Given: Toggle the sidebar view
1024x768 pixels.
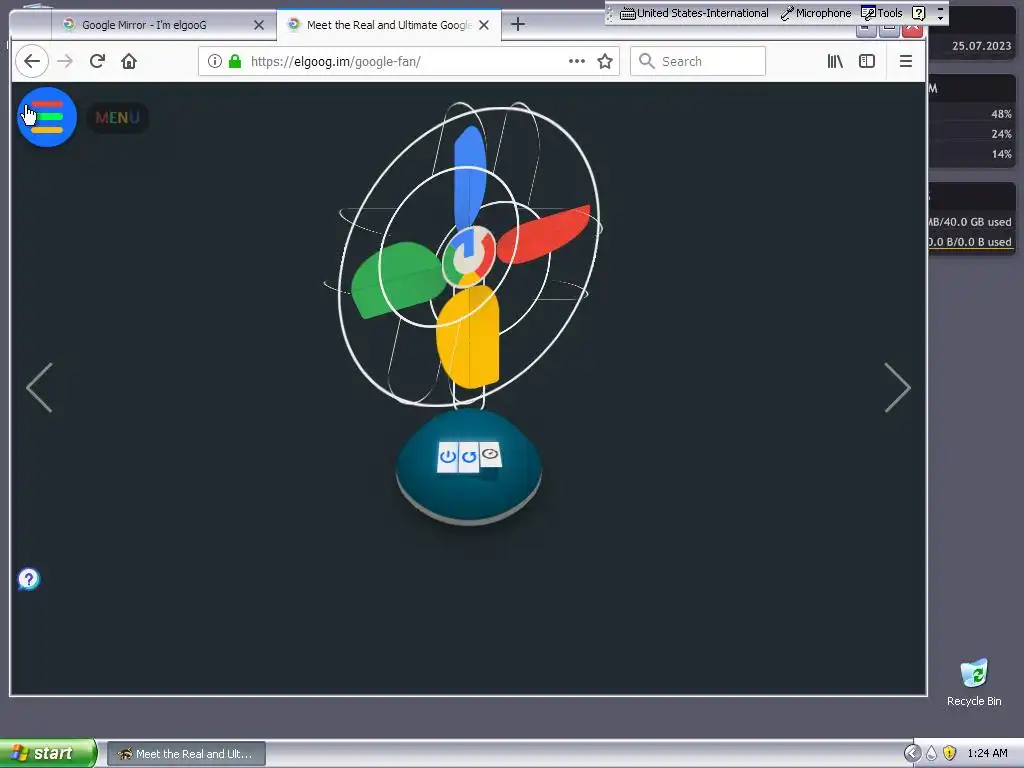Looking at the screenshot, I should (867, 61).
